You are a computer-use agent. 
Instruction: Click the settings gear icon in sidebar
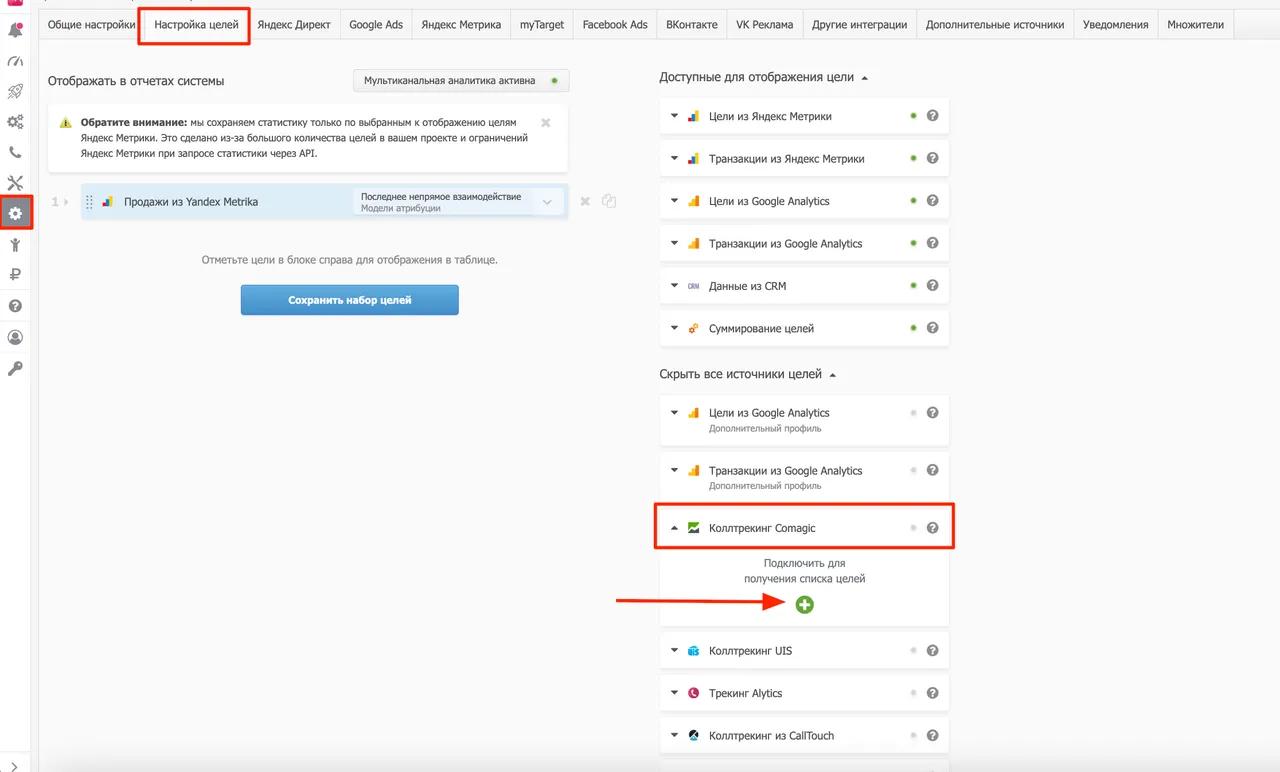pyautogui.click(x=15, y=213)
